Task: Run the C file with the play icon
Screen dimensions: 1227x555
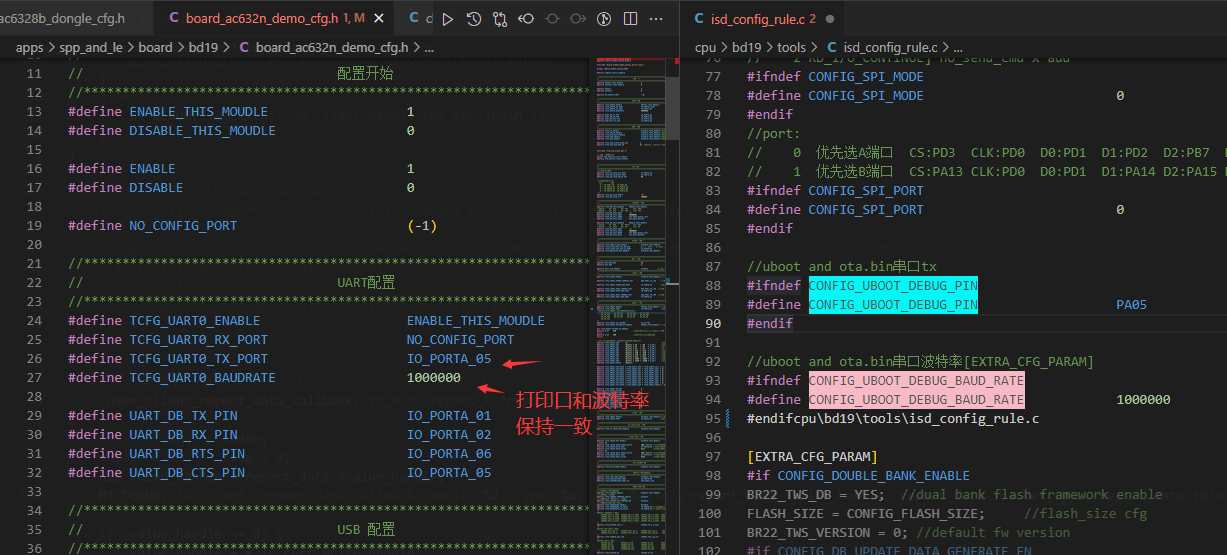Action: coord(447,19)
